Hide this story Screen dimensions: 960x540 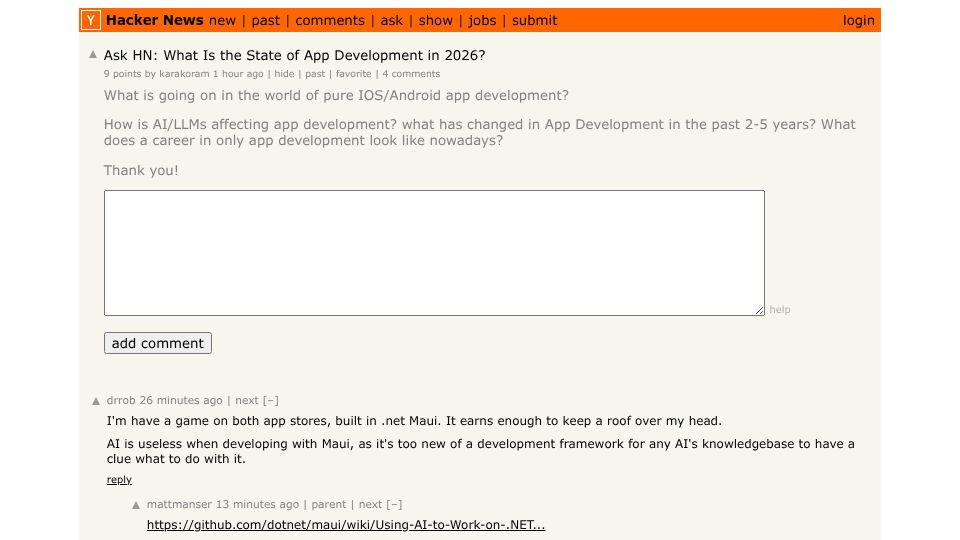(284, 74)
